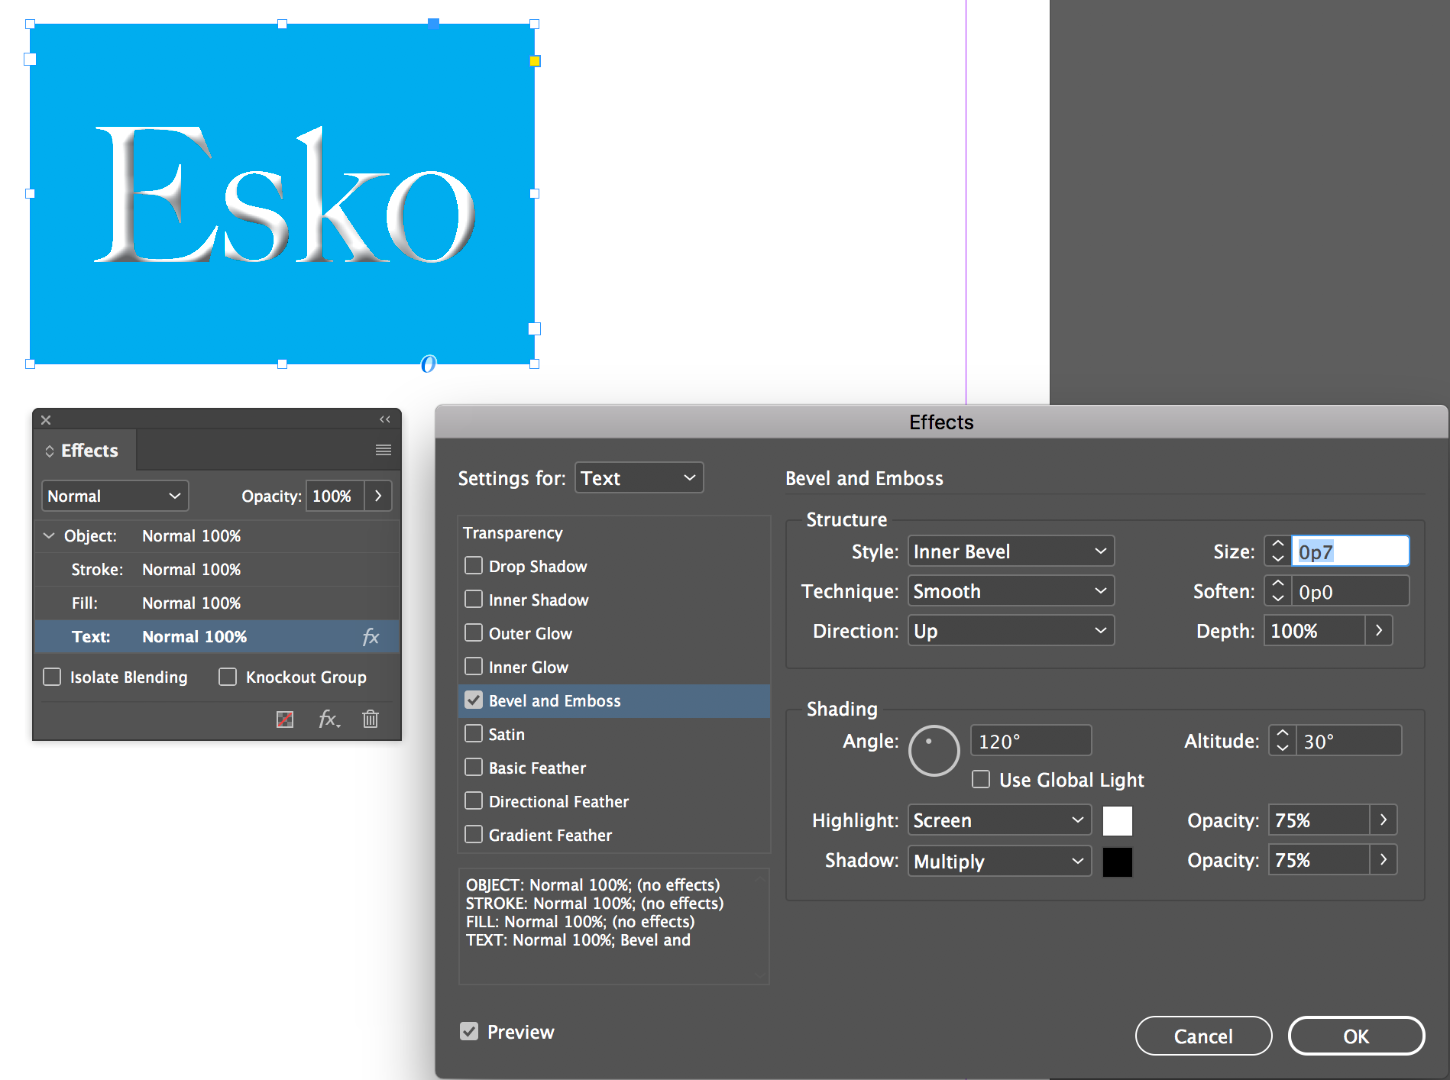The height and width of the screenshot is (1080, 1450).
Task: Collapse the Object row disclosure chevron
Action: (49, 536)
